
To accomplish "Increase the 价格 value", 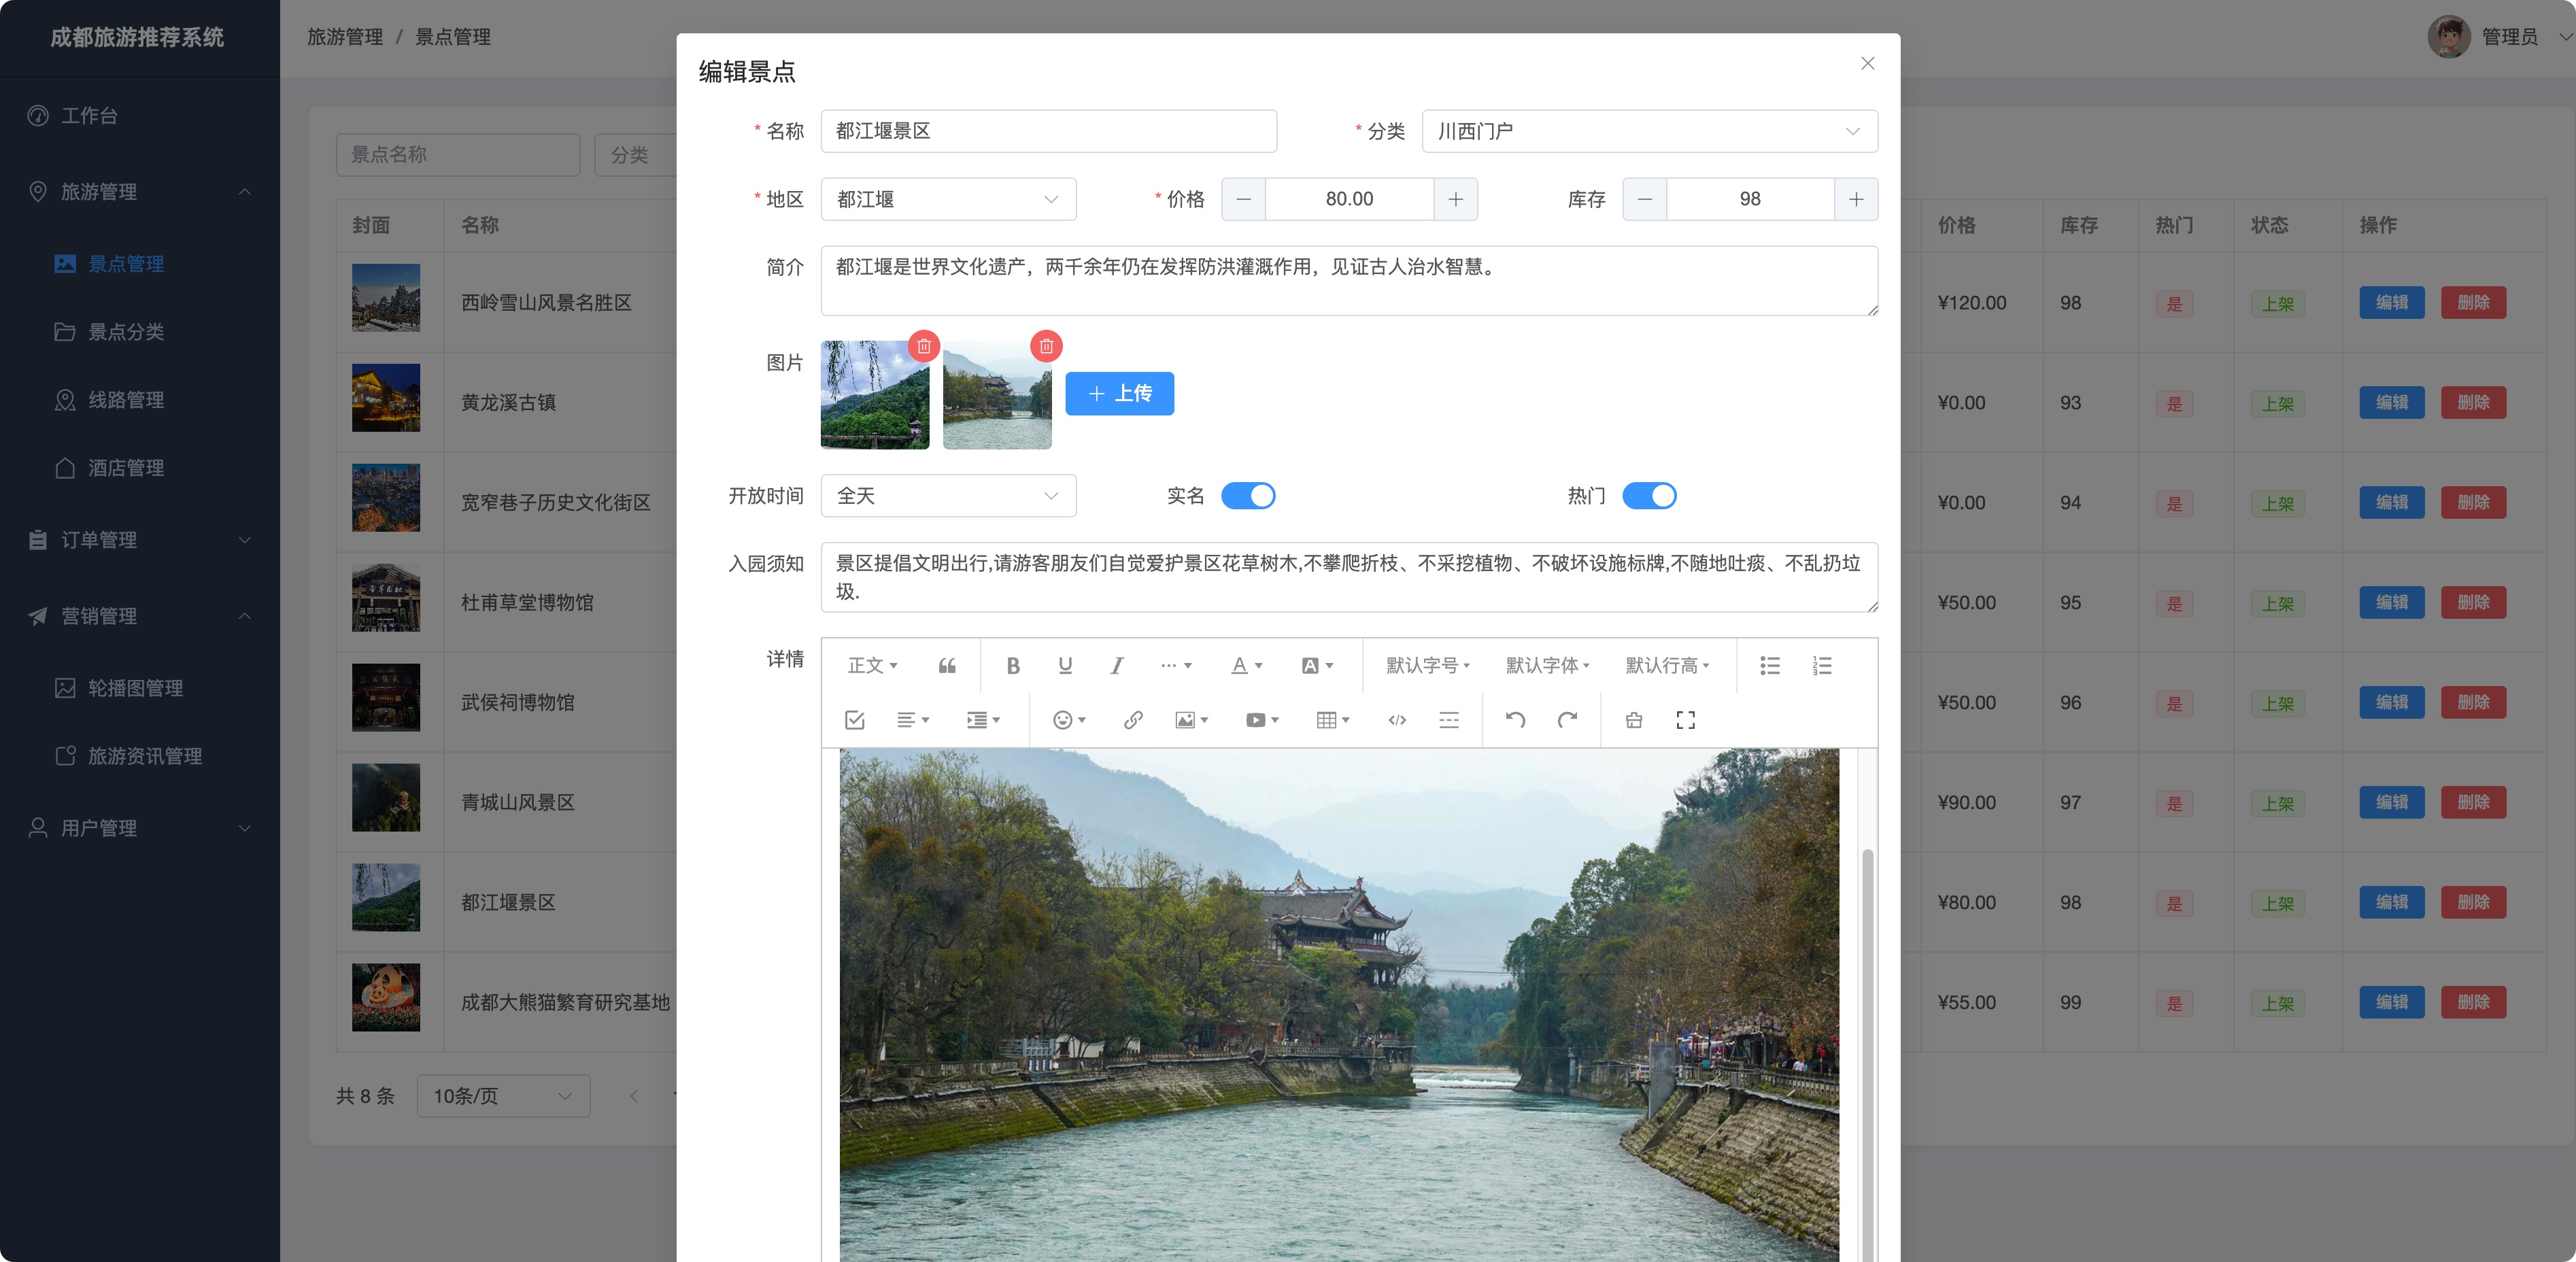I will [1456, 199].
